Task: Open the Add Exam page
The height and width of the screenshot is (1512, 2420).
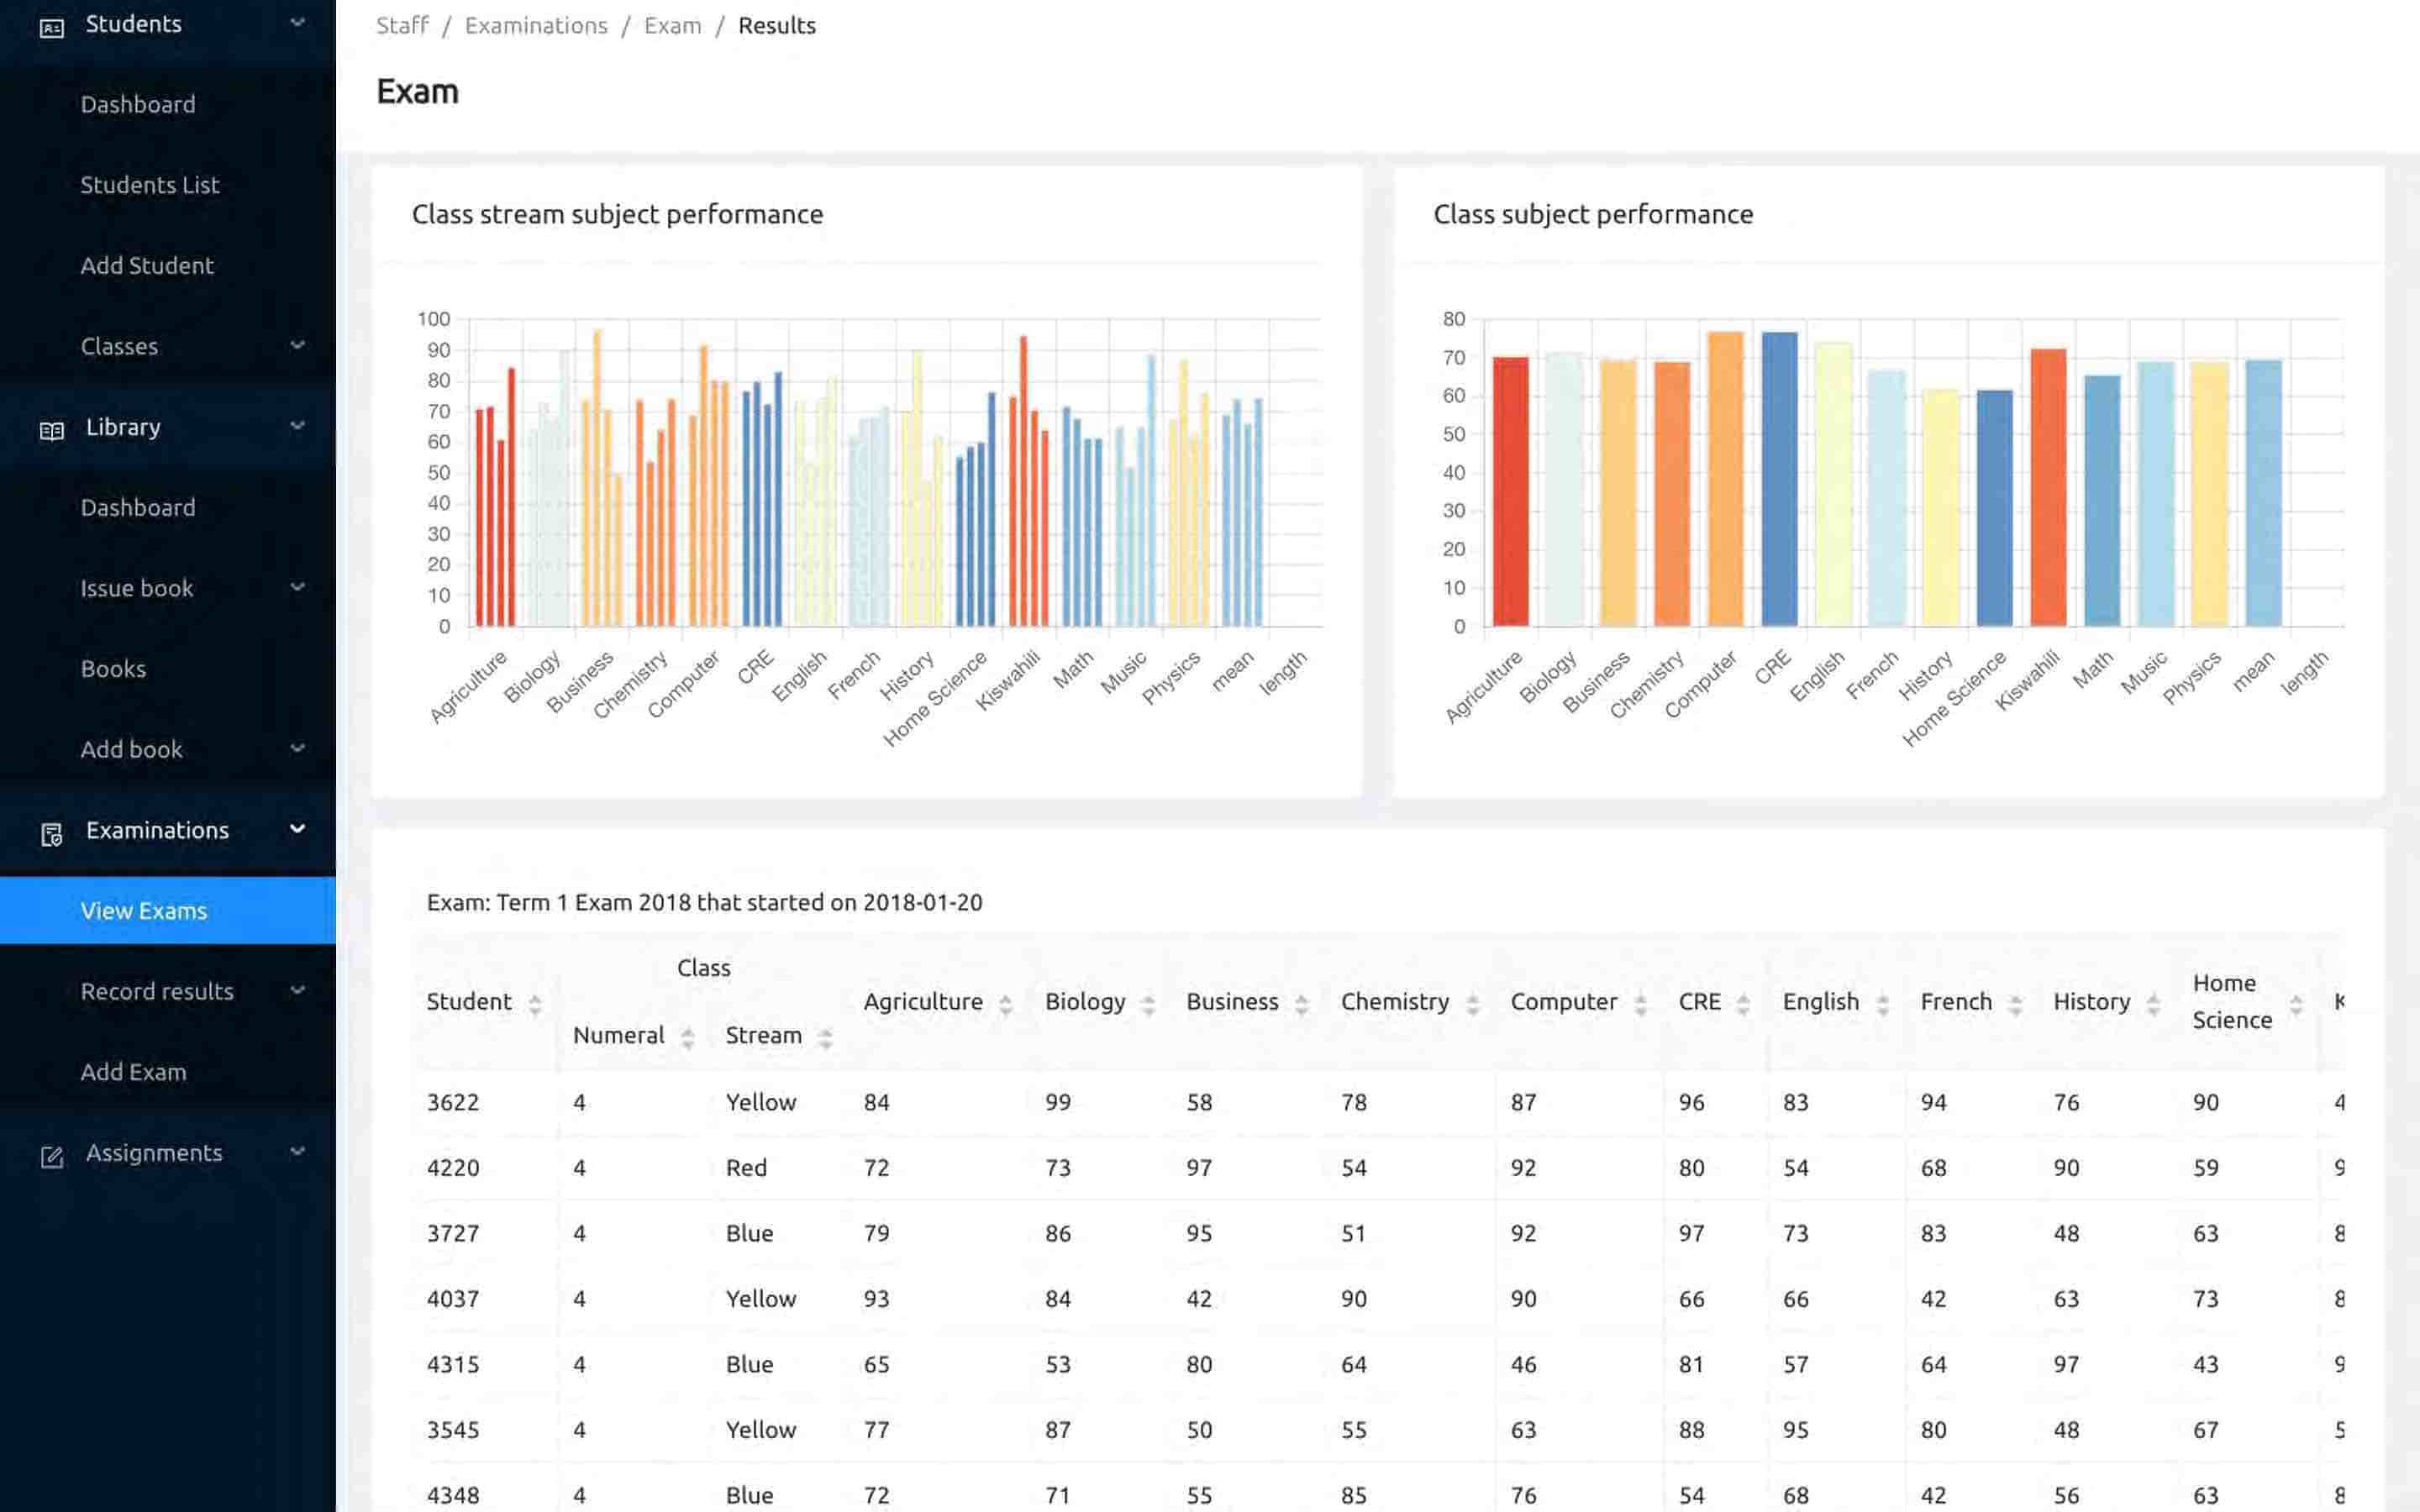Action: point(133,1072)
